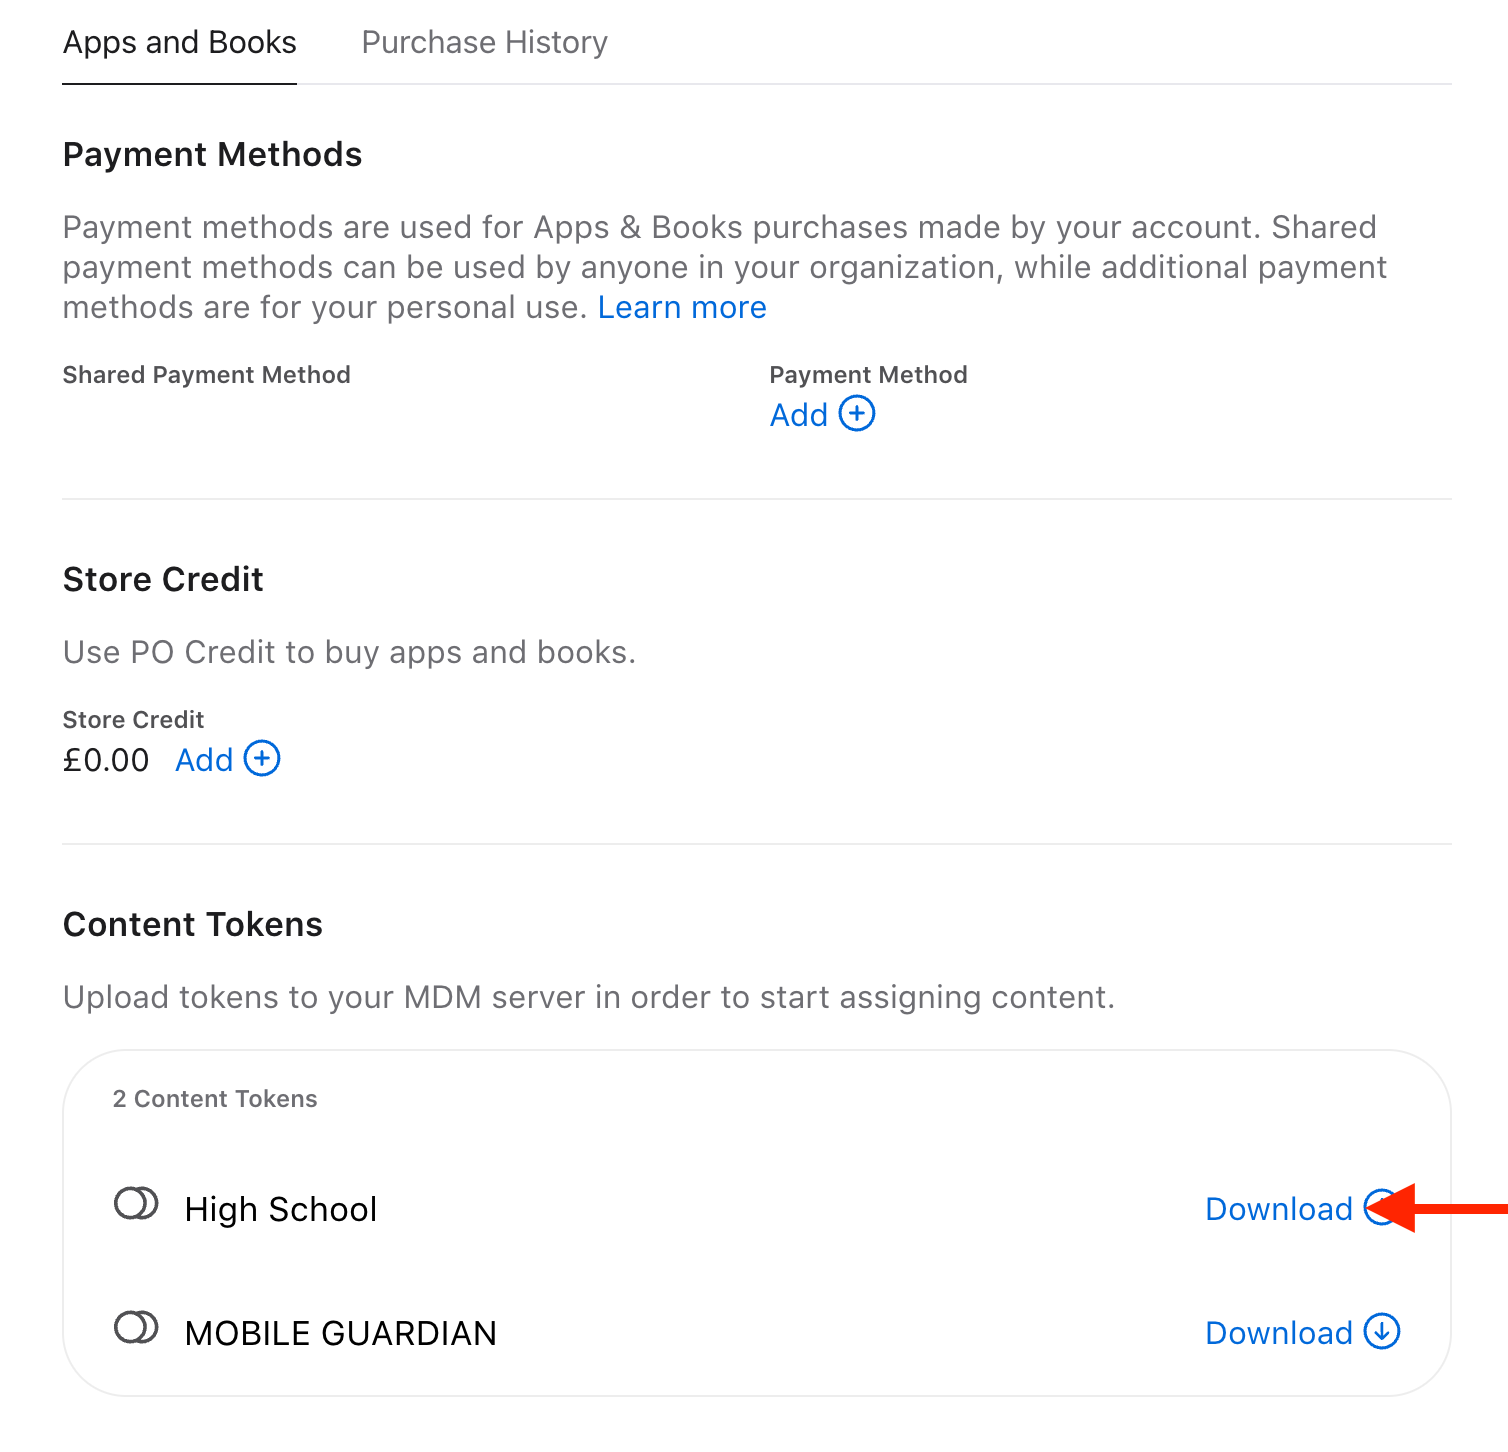The height and width of the screenshot is (1452, 1508).
Task: Click the Download text for MOBILE GUARDIAN
Action: point(1278,1333)
